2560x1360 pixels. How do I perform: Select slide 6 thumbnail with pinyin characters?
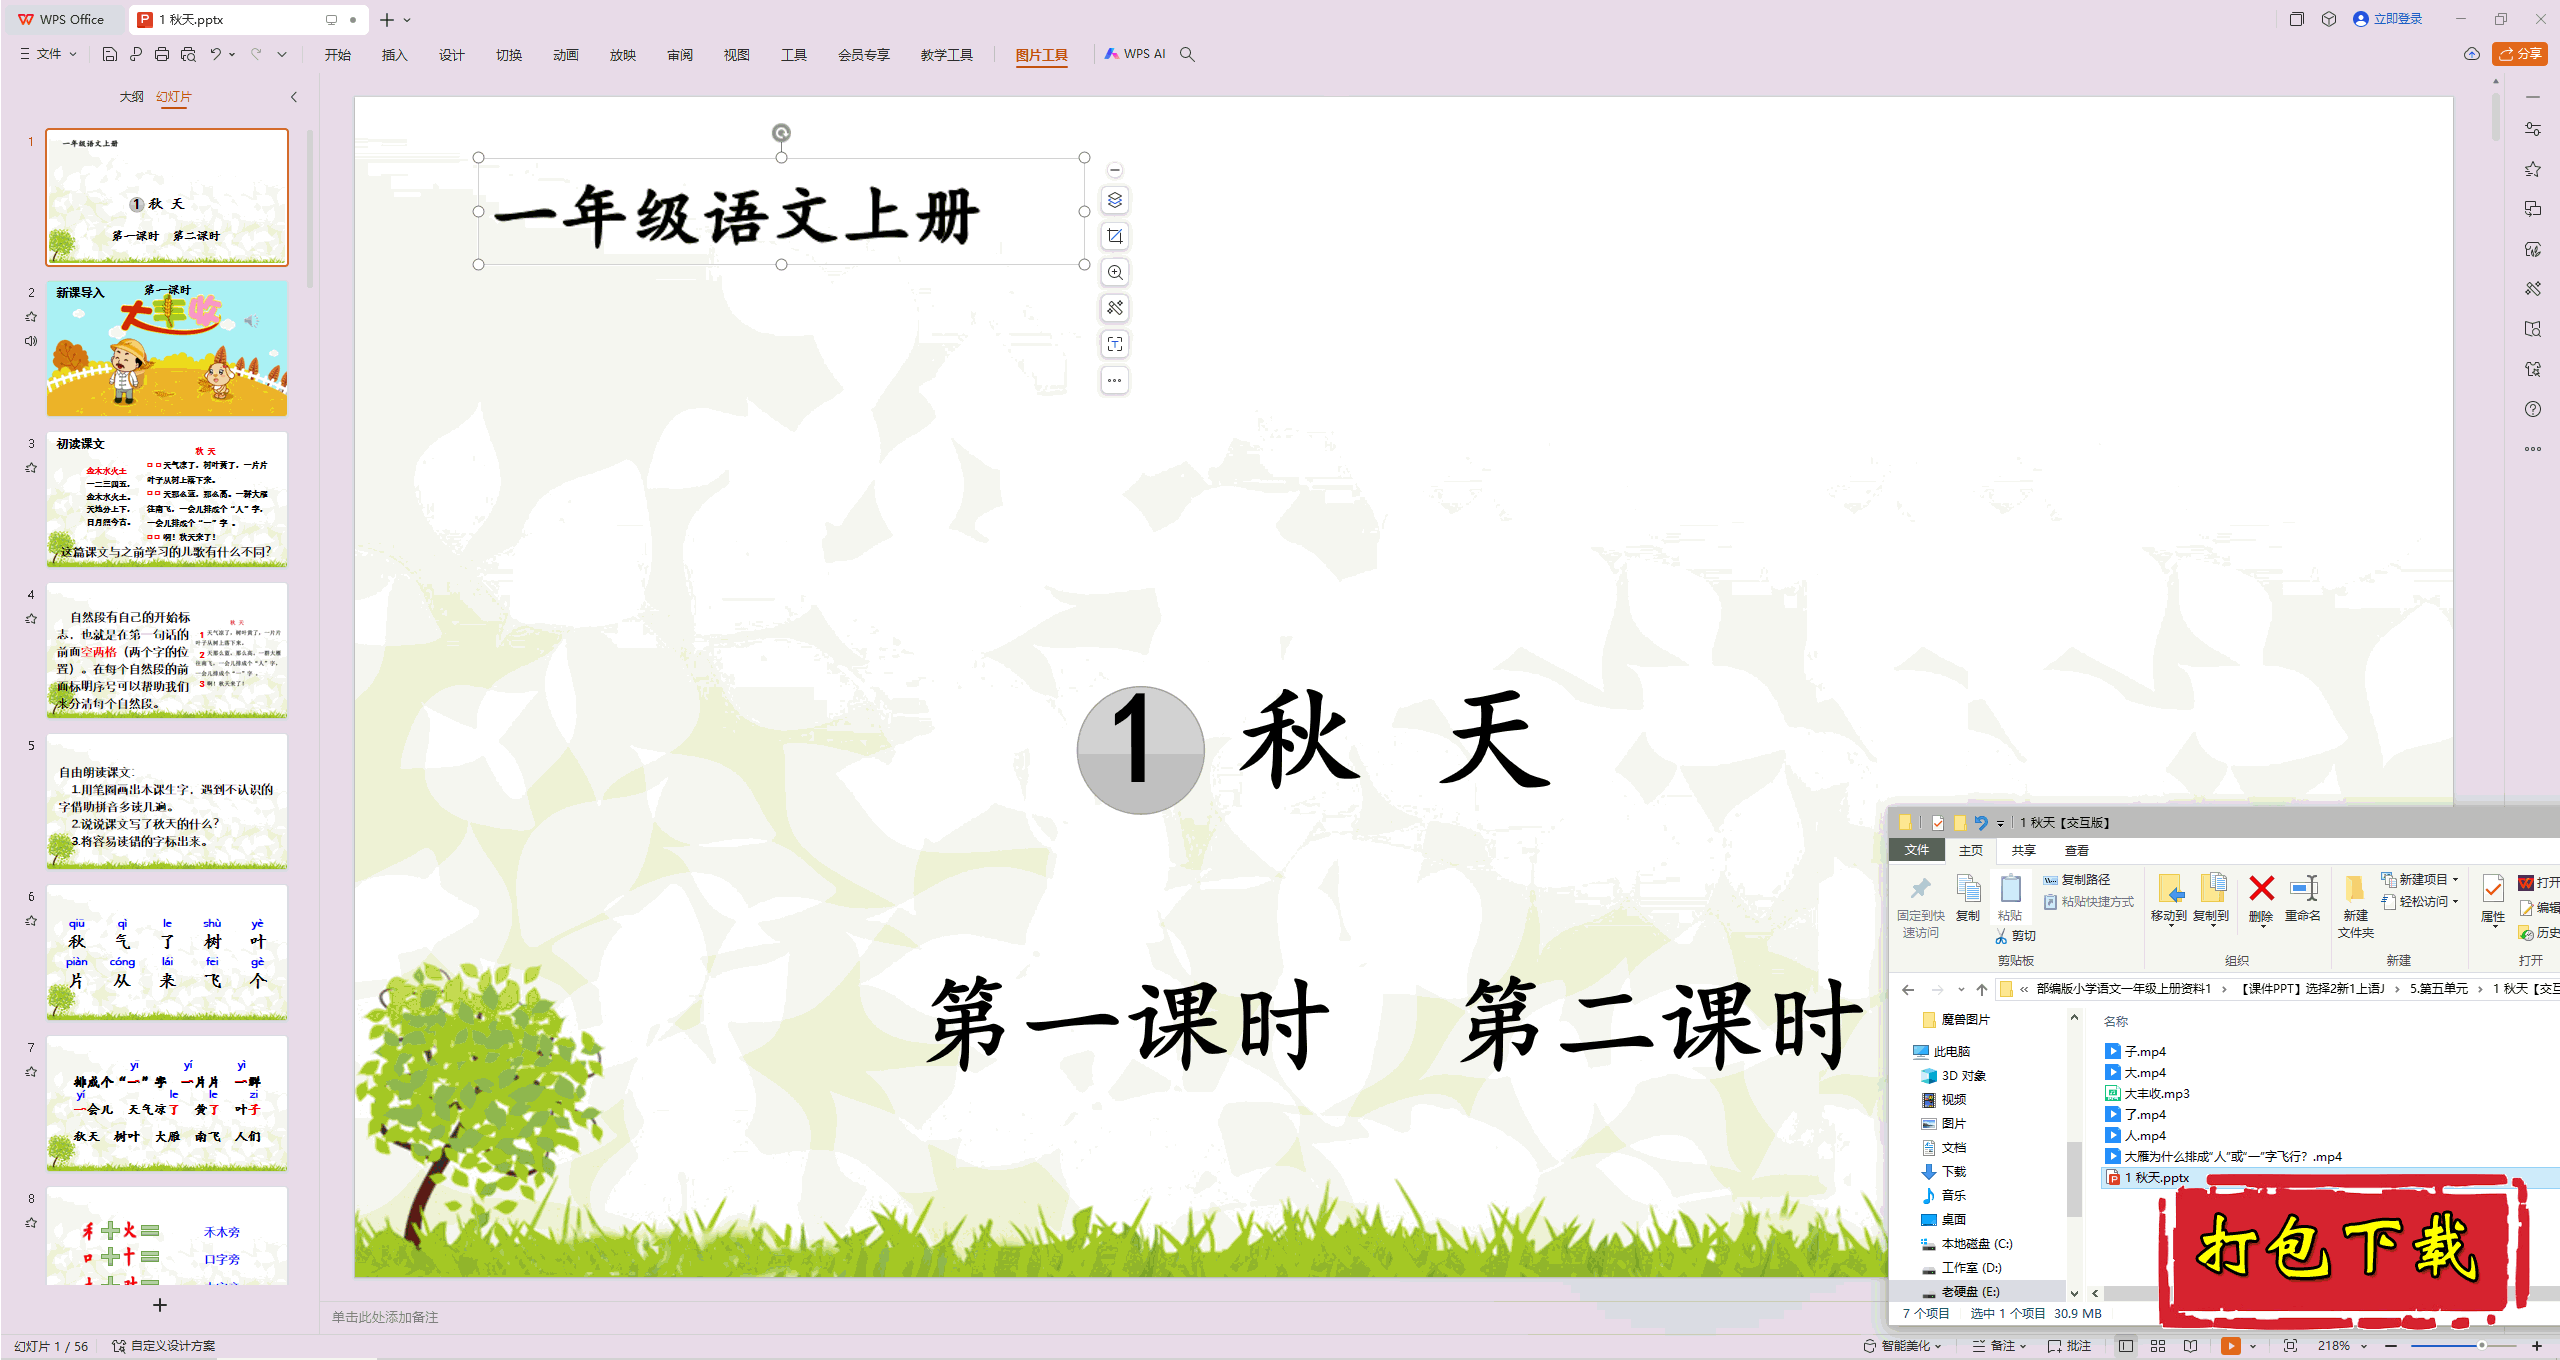pos(167,952)
